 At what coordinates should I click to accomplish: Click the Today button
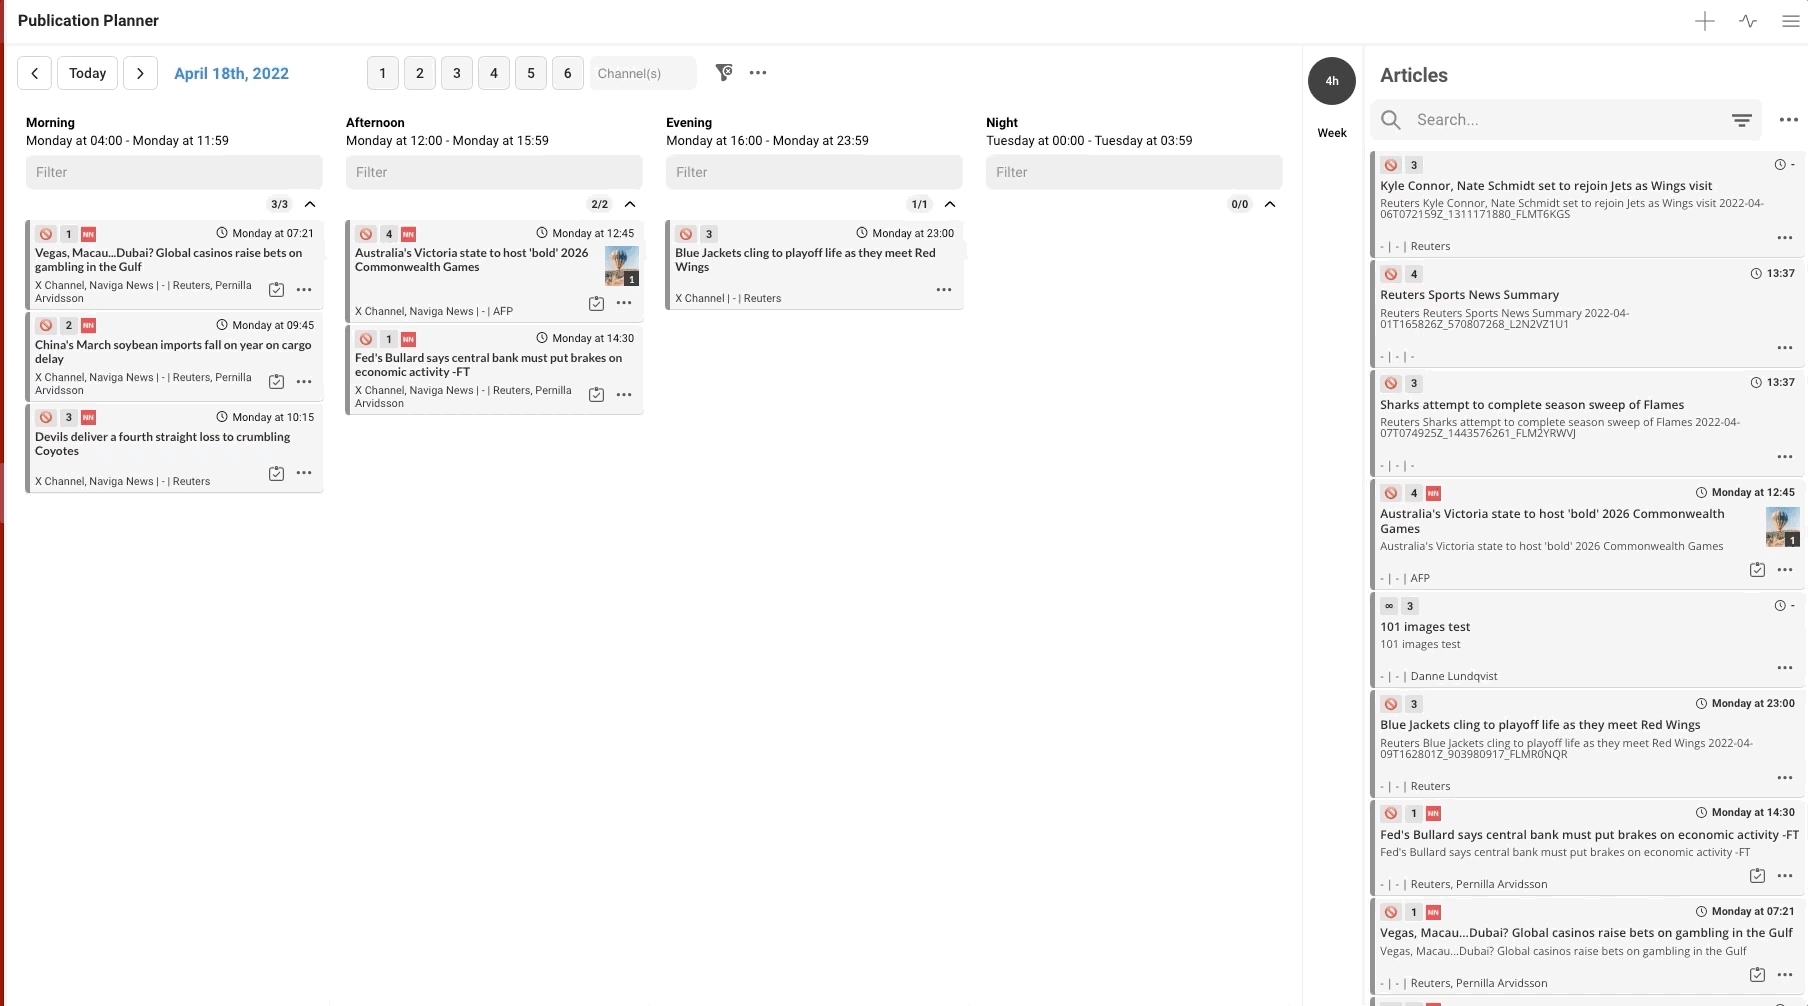[88, 73]
